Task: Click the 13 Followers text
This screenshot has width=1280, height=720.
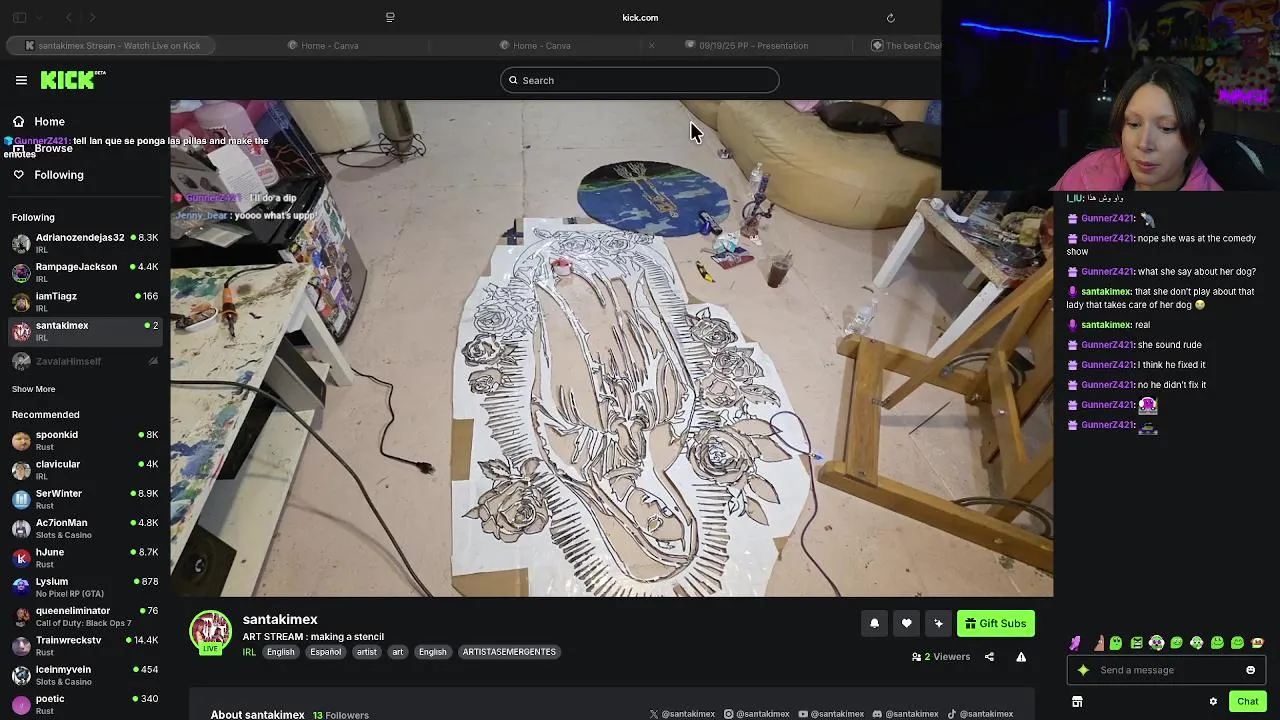Action: 340,715
